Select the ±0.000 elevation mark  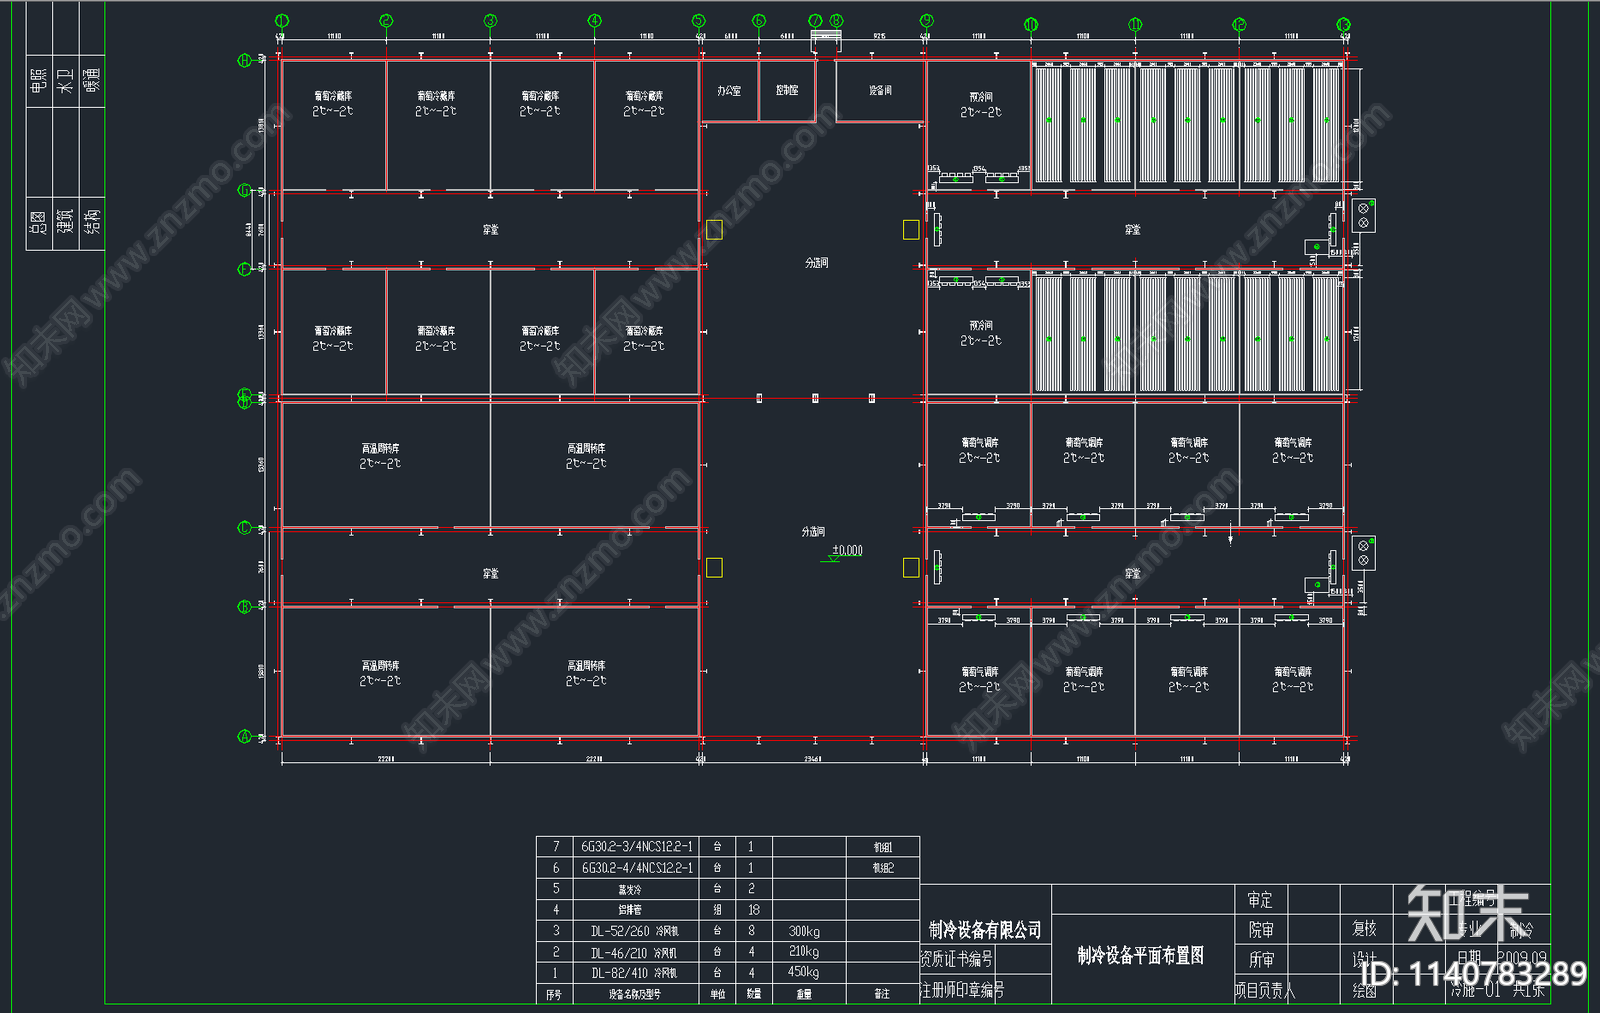[x=847, y=550]
